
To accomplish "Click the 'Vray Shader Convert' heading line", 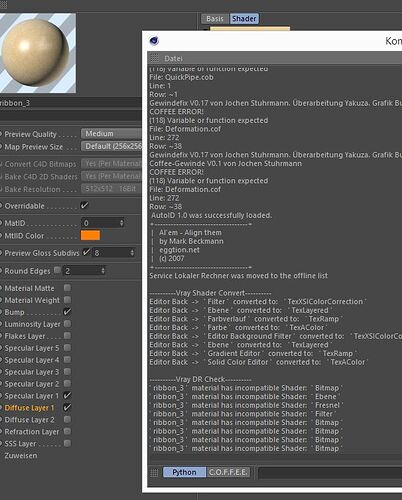I will (x=210, y=293).
